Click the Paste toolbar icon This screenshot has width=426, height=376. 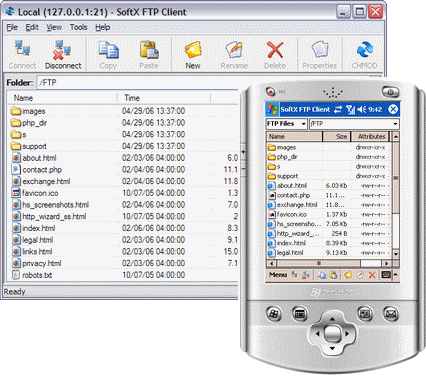pyautogui.click(x=149, y=54)
